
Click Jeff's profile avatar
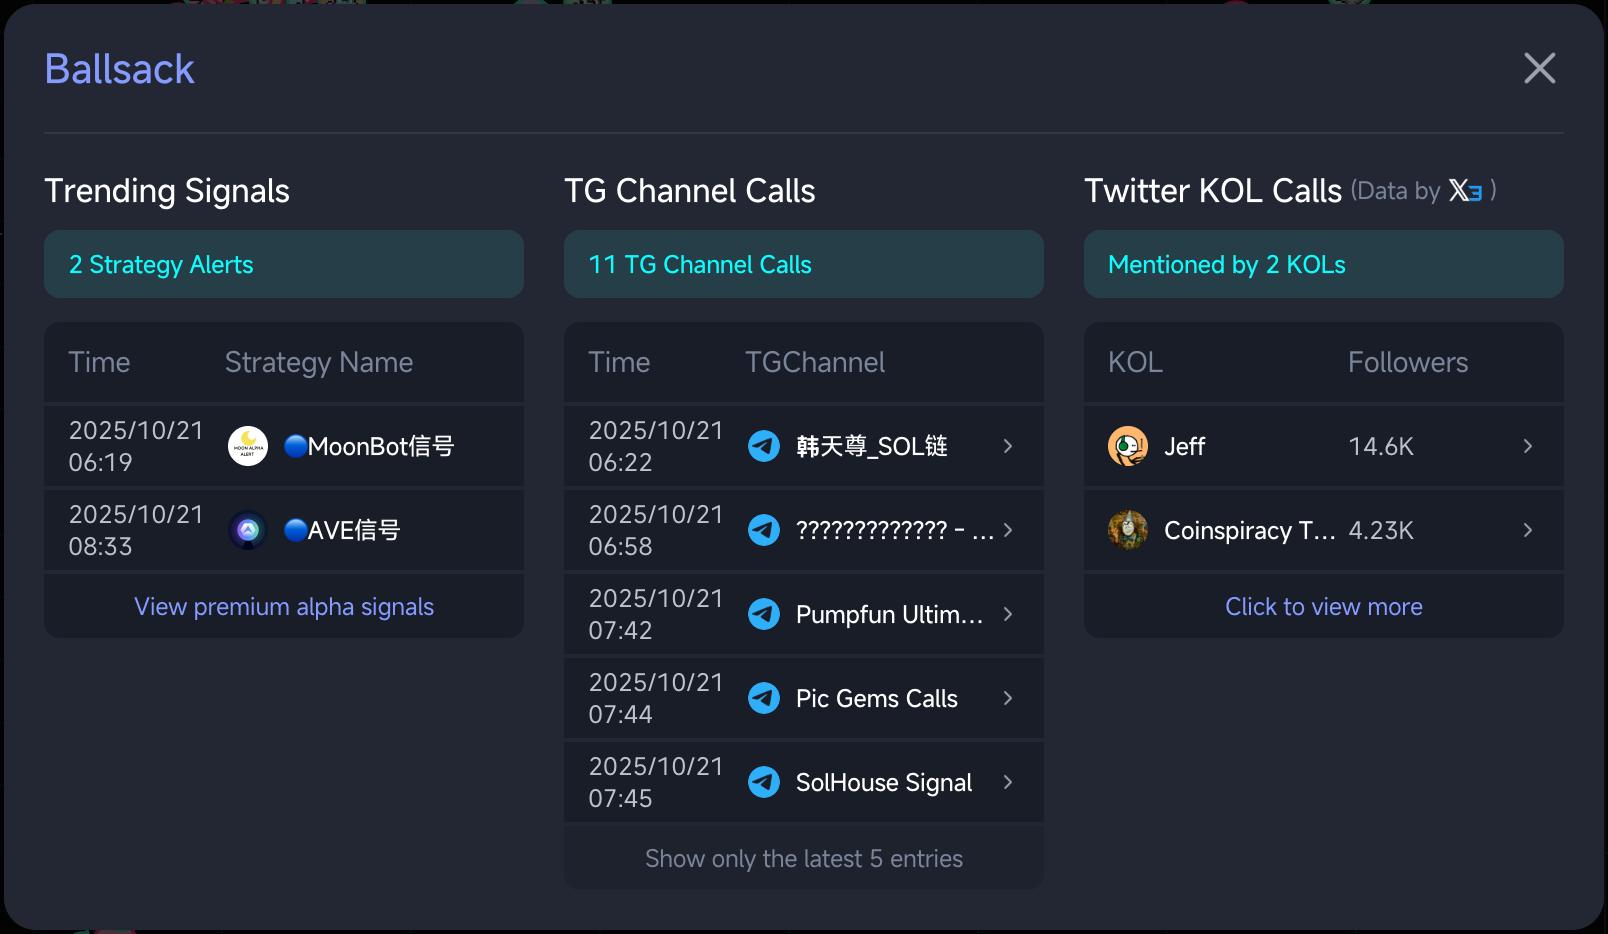click(x=1128, y=446)
